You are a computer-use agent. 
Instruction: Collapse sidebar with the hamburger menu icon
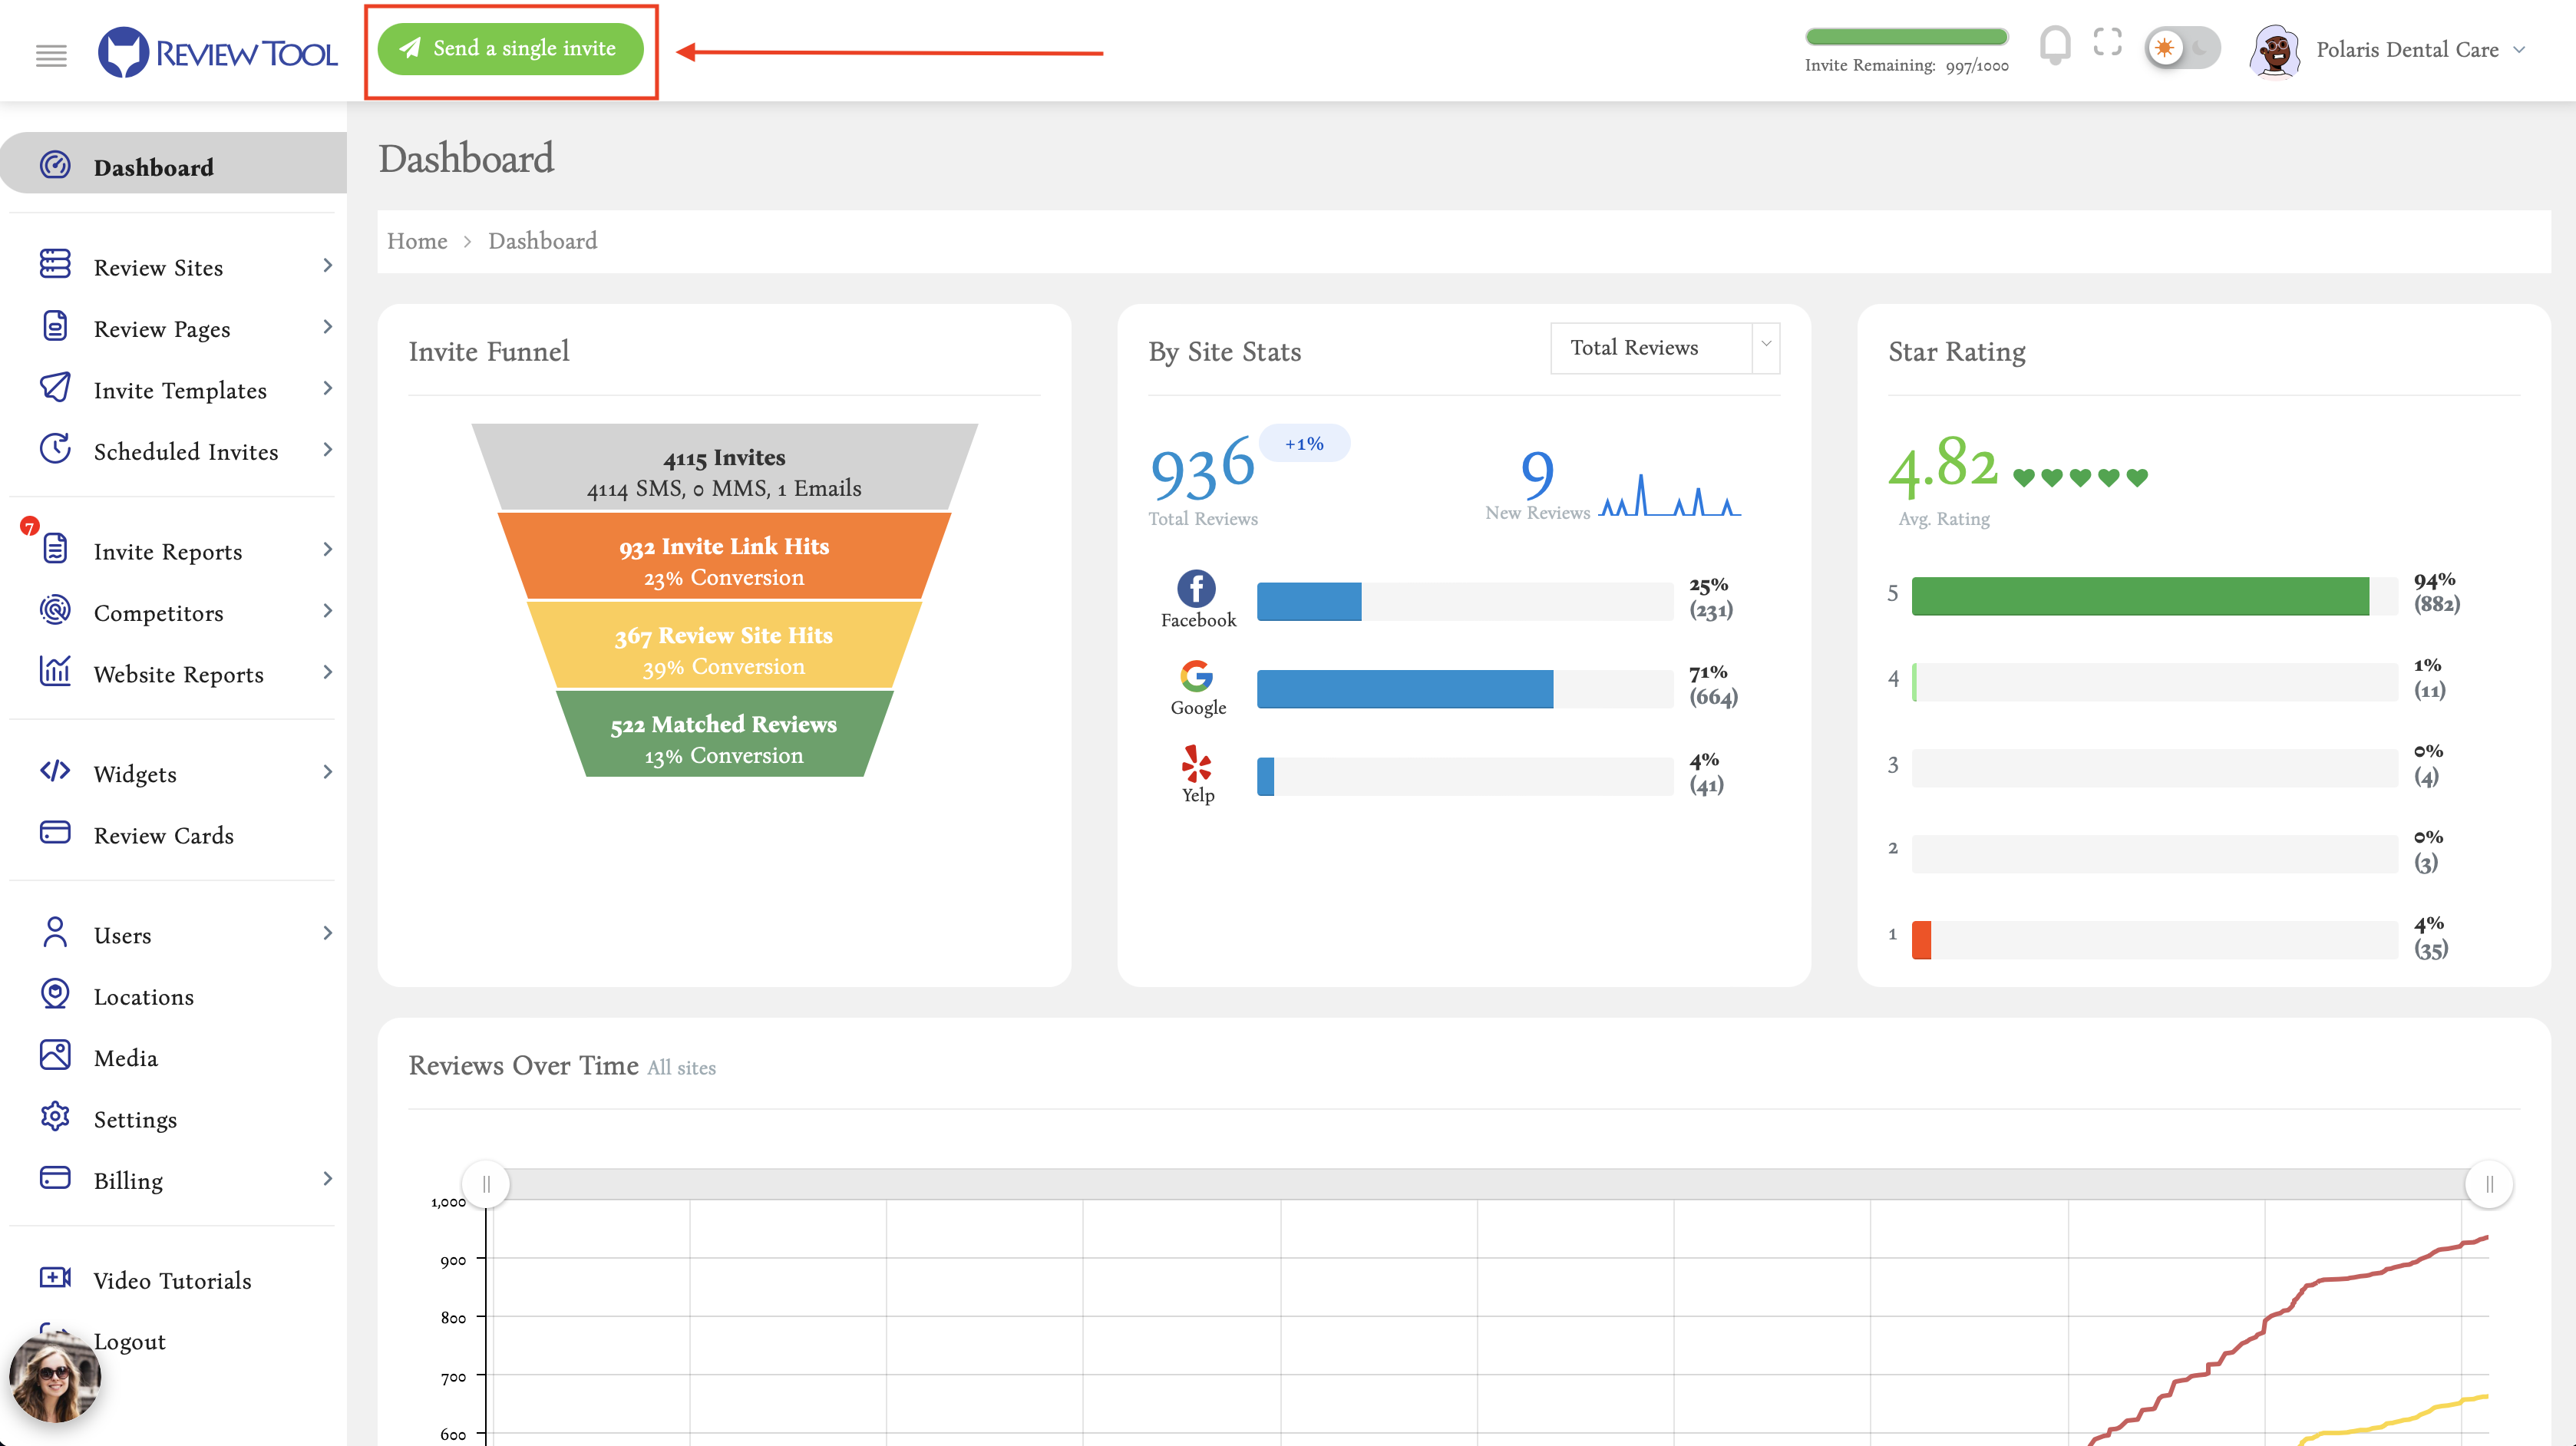[x=51, y=55]
